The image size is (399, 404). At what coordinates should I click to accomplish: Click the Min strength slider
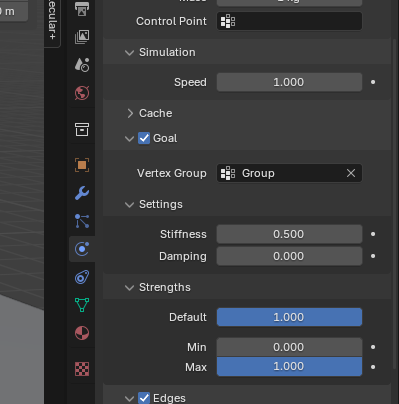pyautogui.click(x=289, y=347)
